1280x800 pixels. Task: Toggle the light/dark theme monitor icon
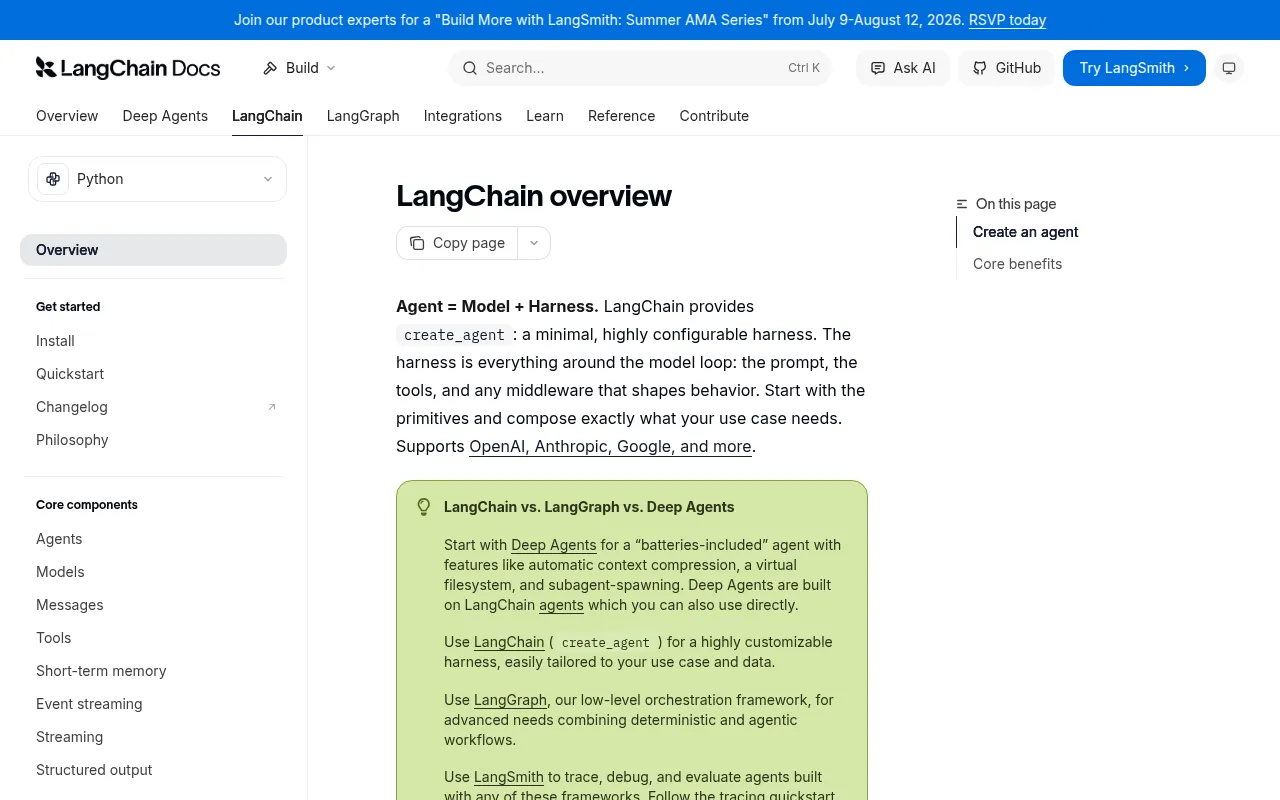click(1229, 68)
